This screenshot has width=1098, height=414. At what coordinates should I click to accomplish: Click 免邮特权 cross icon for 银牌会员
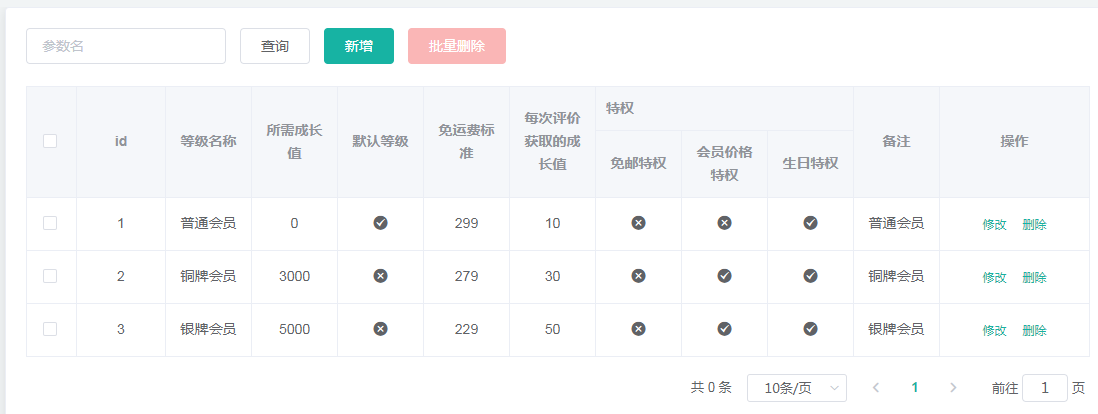[x=638, y=328]
